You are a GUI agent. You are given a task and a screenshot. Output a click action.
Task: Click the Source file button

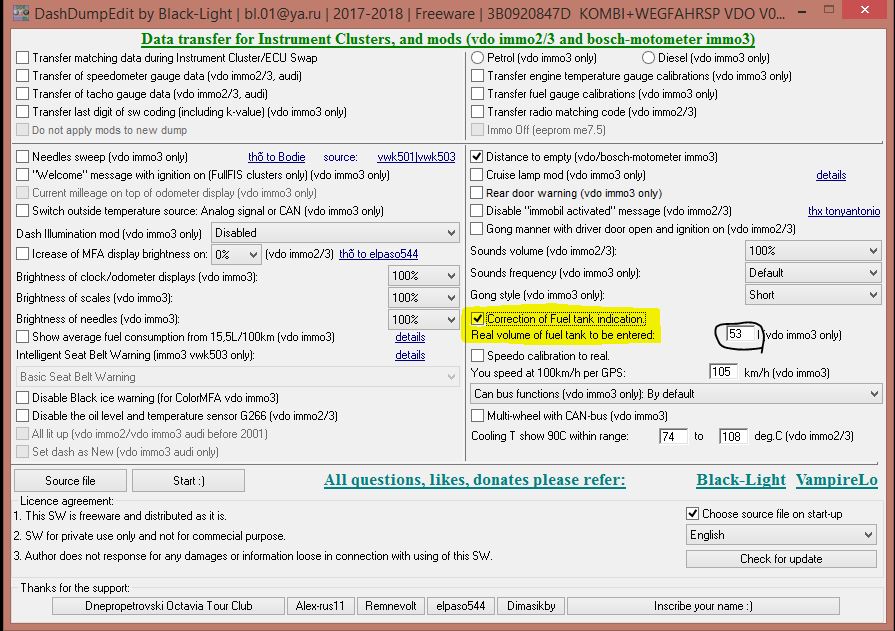[x=70, y=481]
